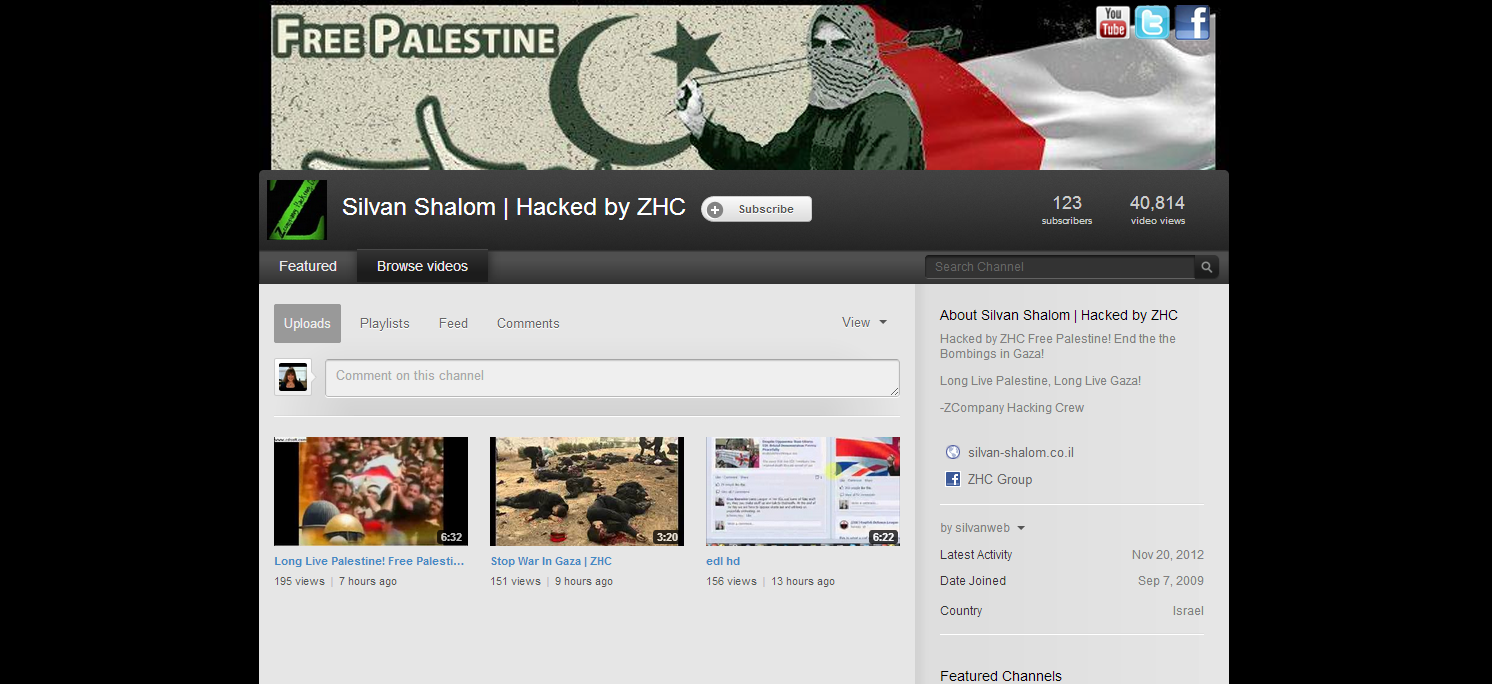Image resolution: width=1492 pixels, height=684 pixels.
Task: Expand the 'by silvanweb' dropdown
Action: coord(982,528)
